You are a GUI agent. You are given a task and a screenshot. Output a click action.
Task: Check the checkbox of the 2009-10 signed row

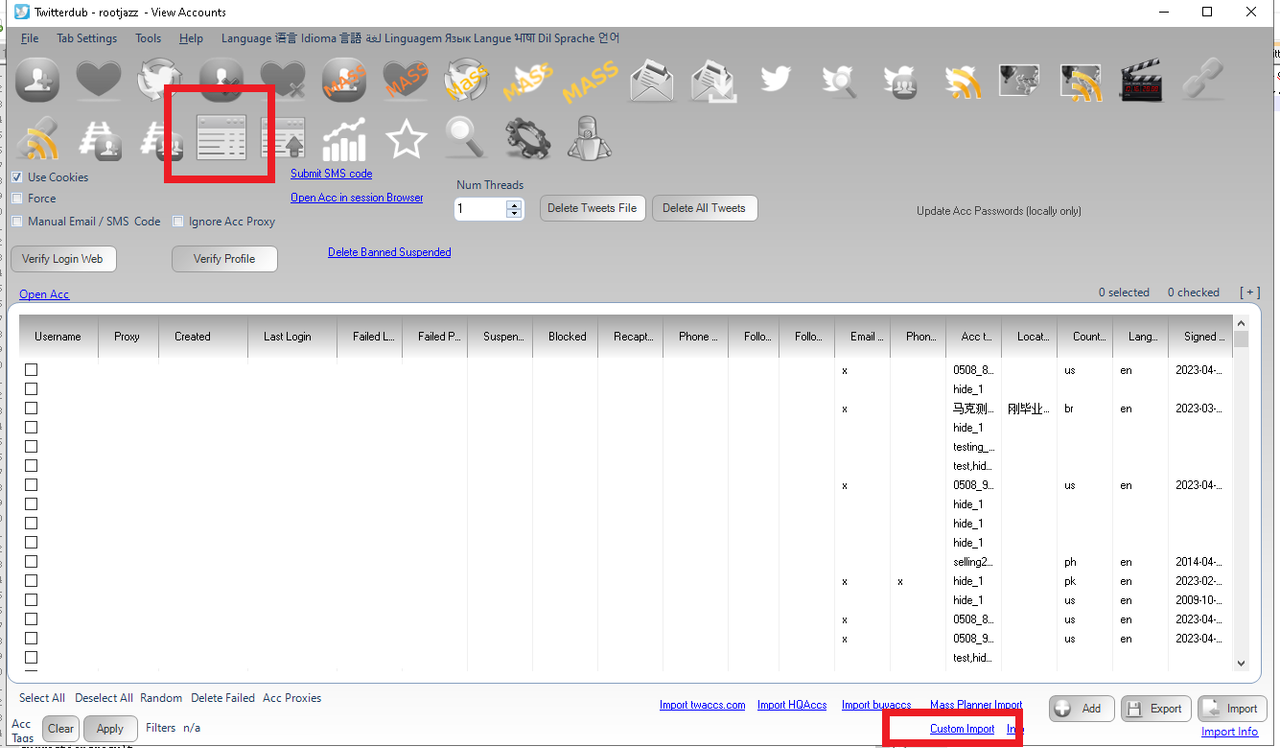31,599
